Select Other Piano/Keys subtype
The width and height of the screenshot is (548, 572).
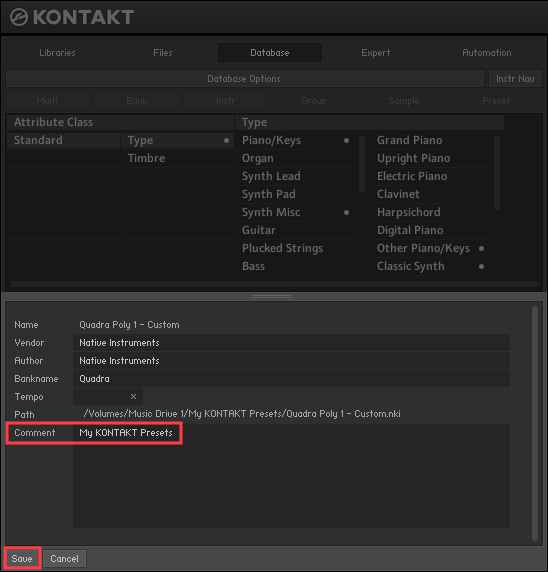click(x=430, y=248)
